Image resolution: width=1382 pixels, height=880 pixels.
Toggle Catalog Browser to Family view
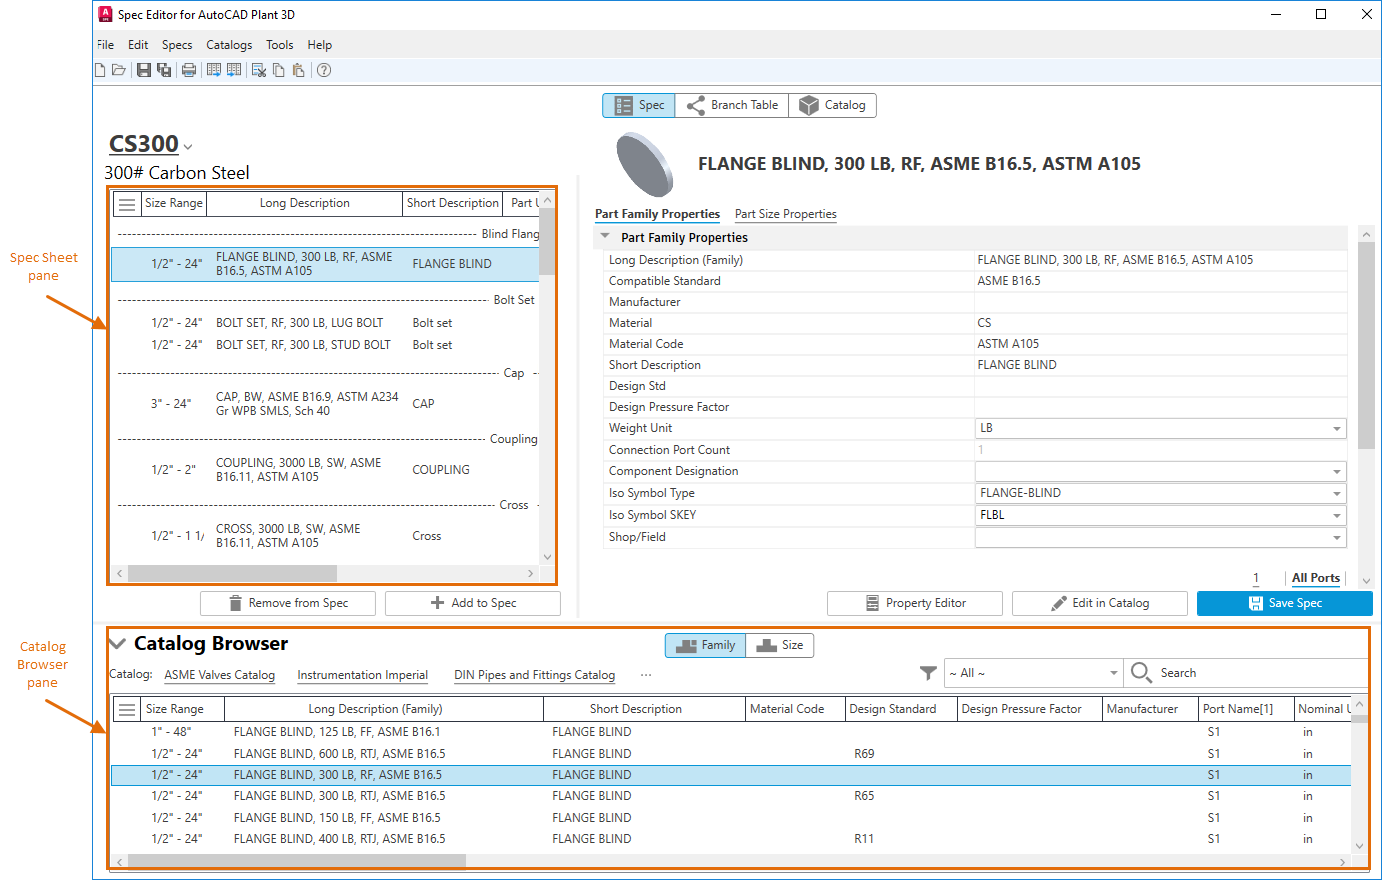pos(706,645)
